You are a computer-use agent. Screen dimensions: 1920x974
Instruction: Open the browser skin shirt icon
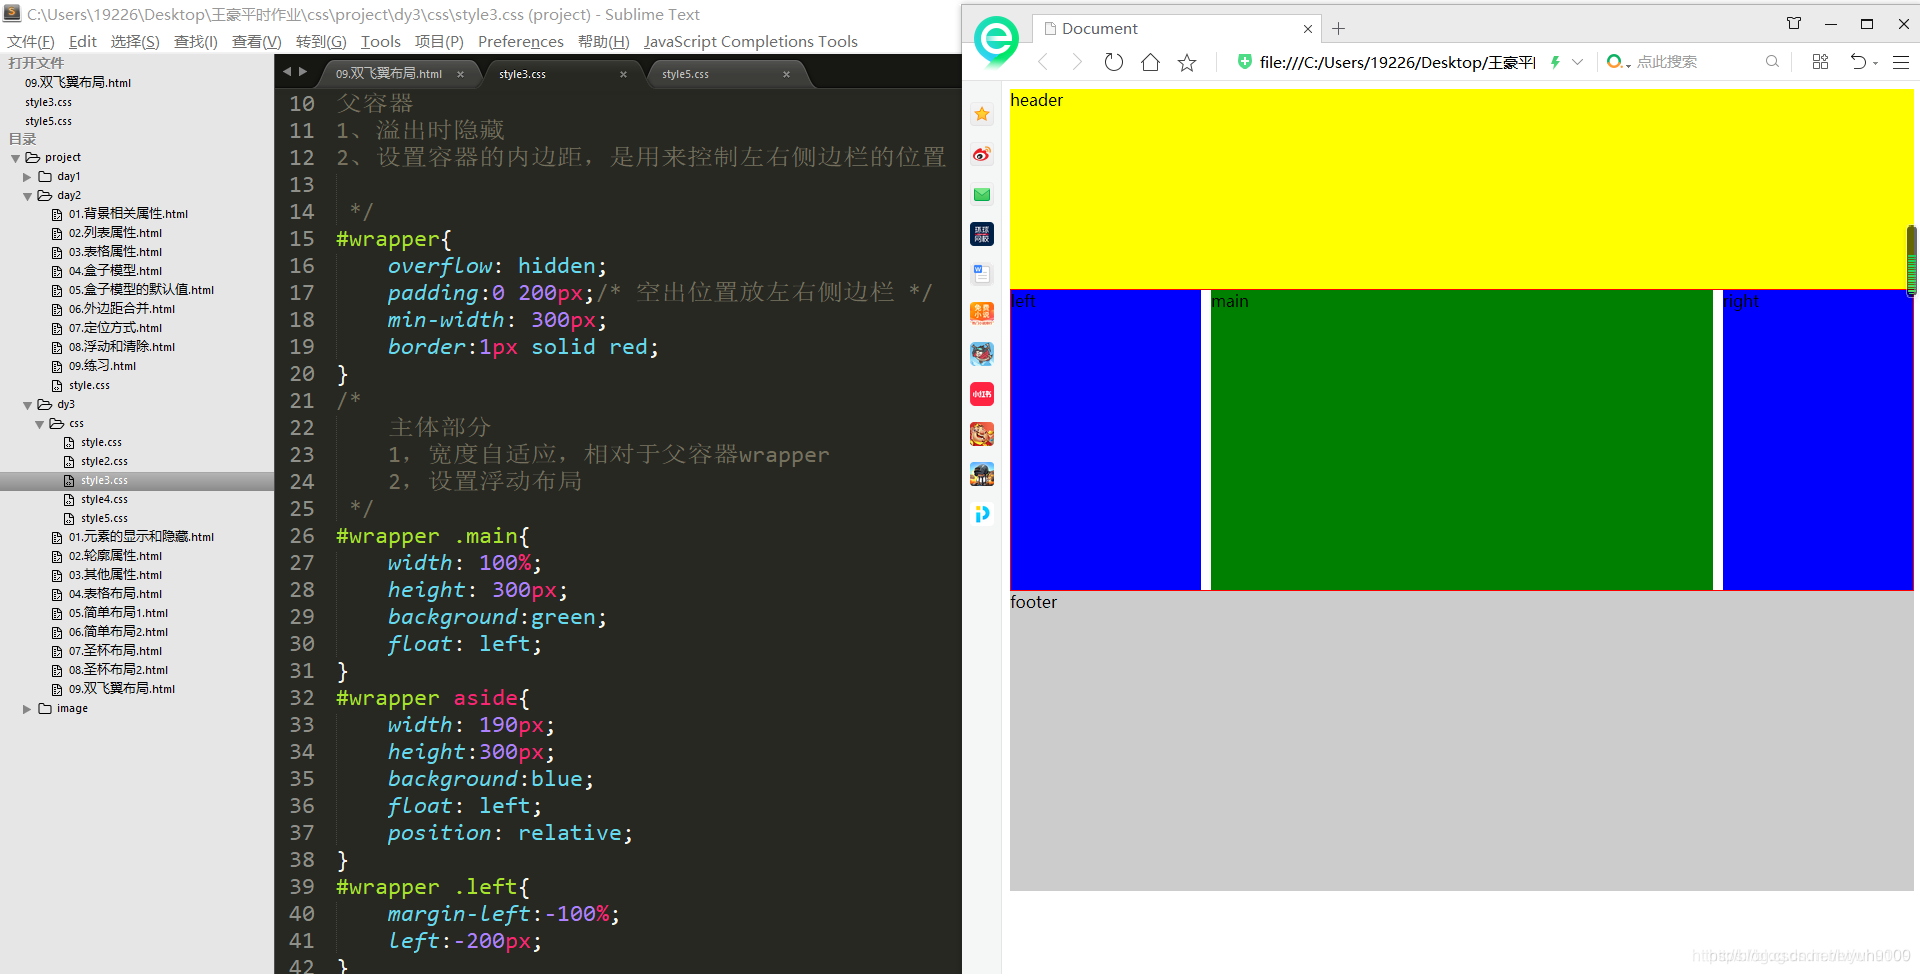[1794, 23]
